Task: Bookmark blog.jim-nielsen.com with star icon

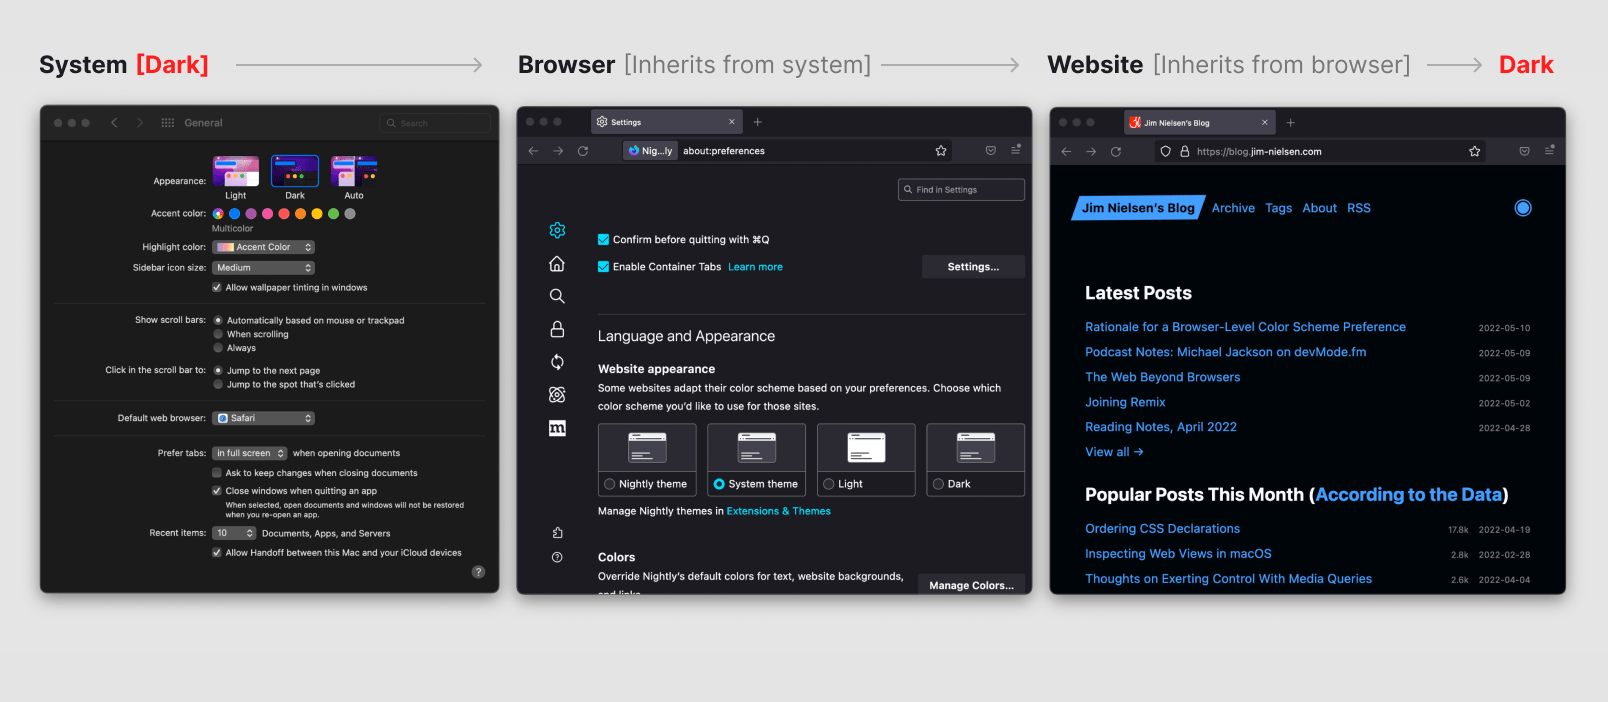Action: 1475,152
